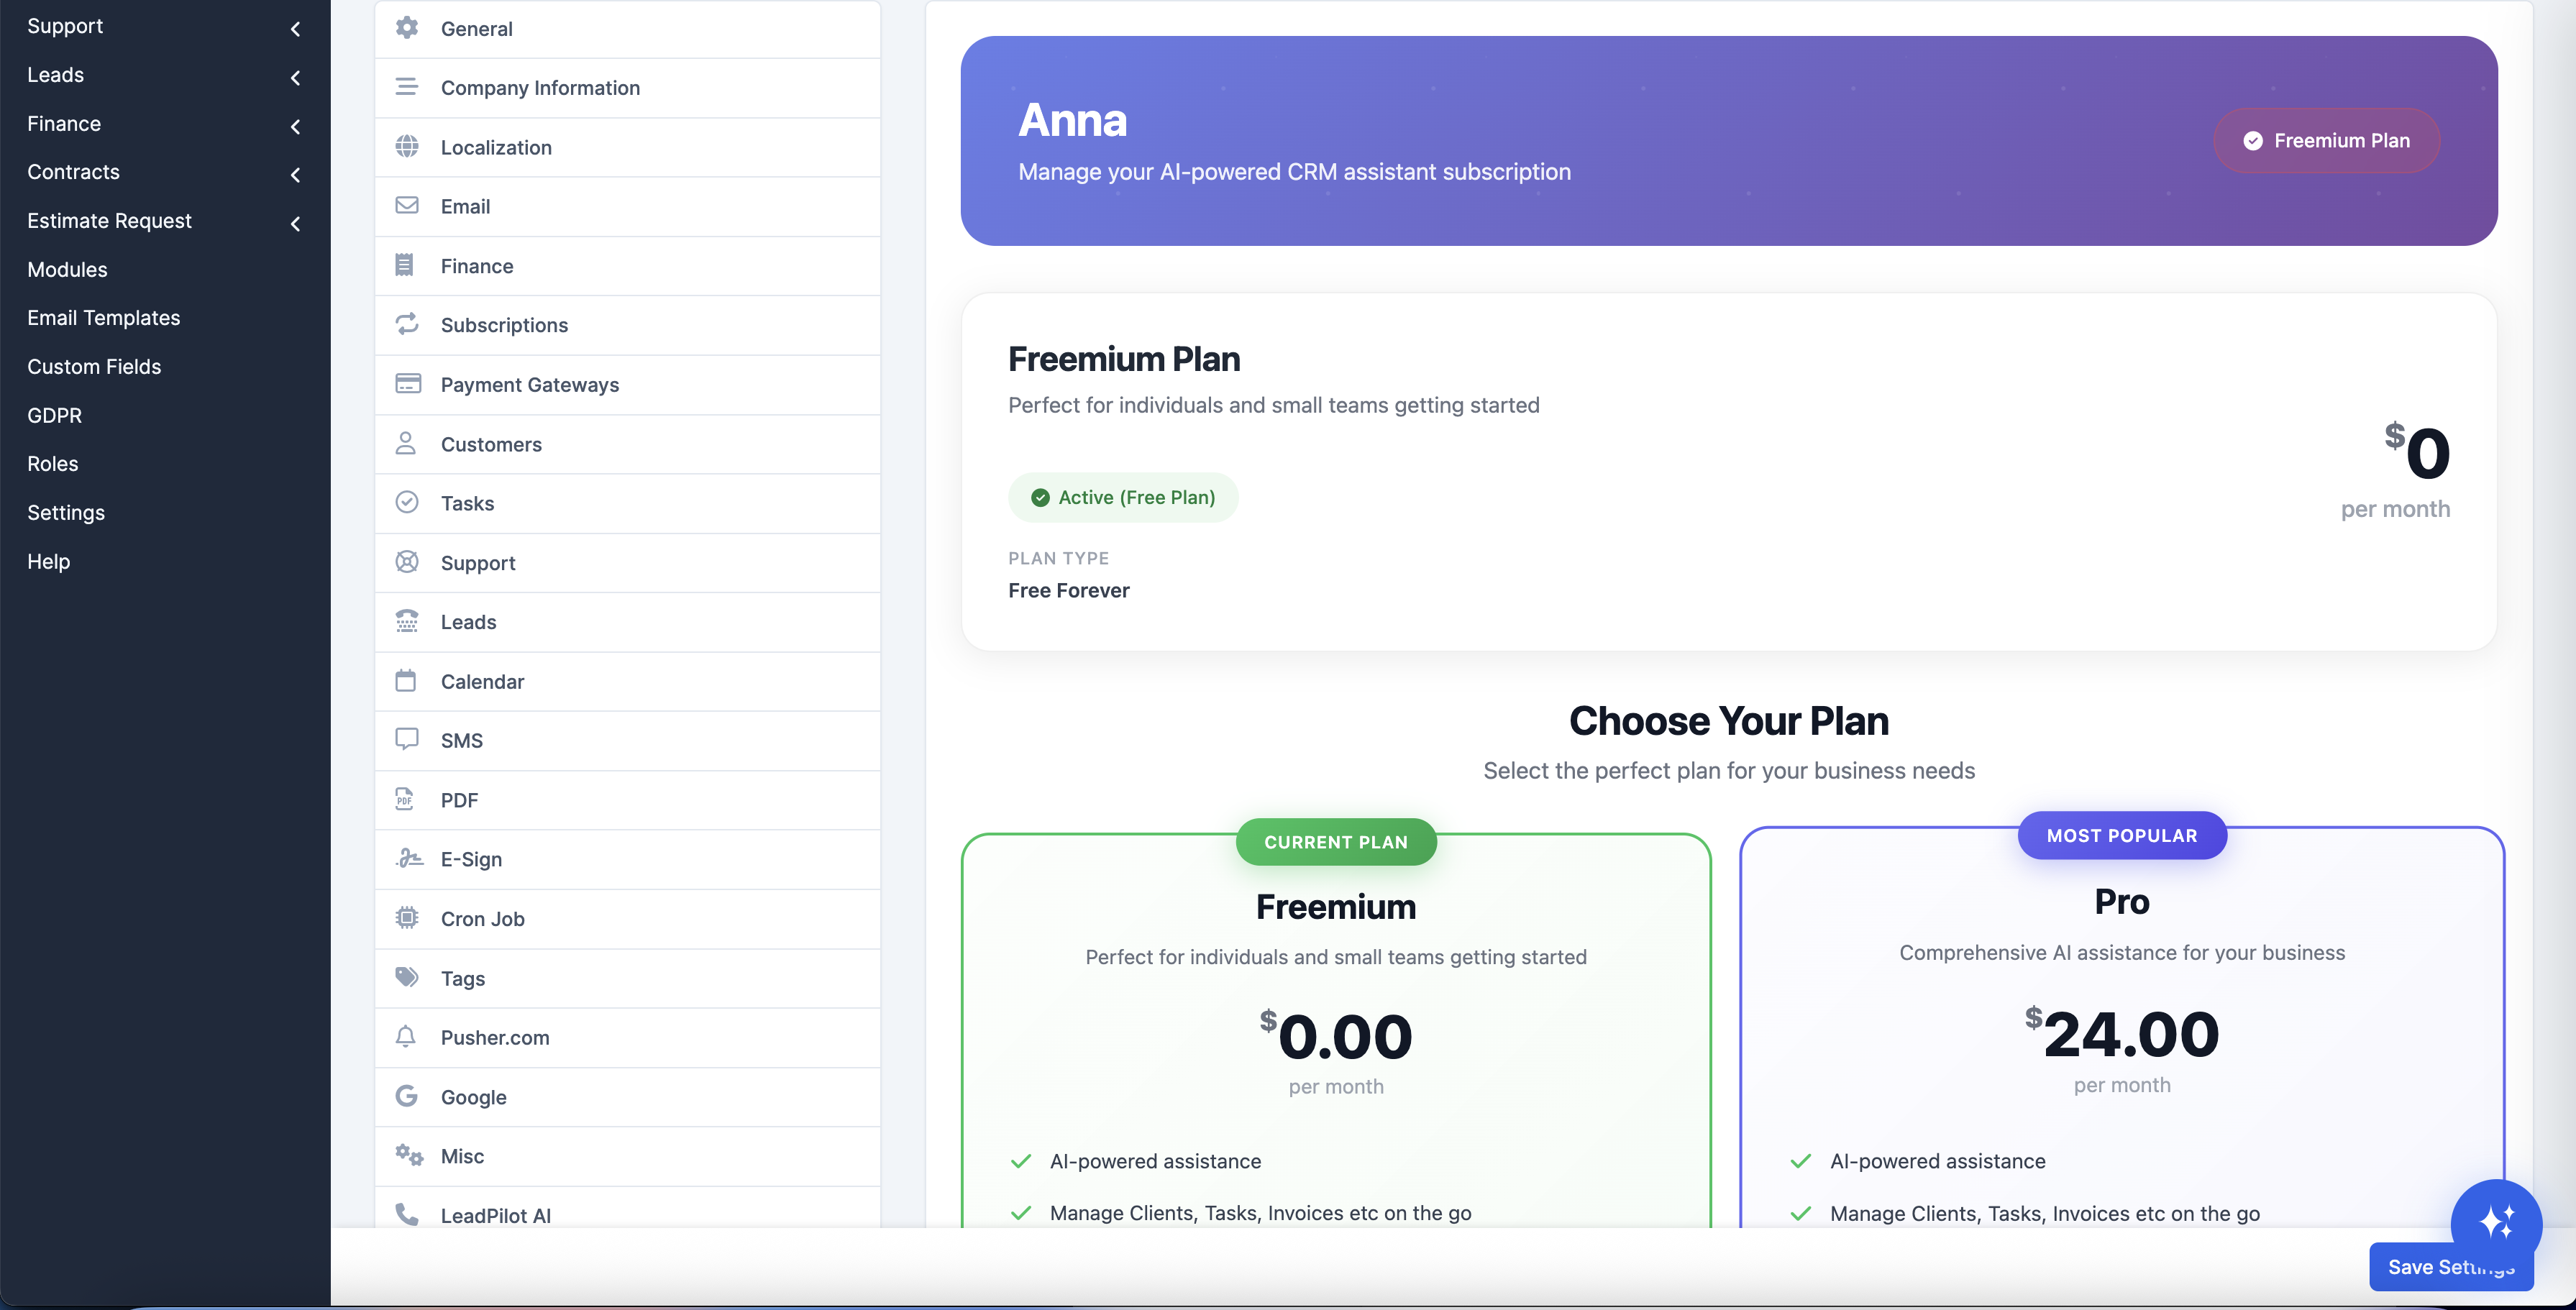Expand the Estimate Request submenu chevron
Image resolution: width=2576 pixels, height=1310 pixels.
click(x=295, y=223)
